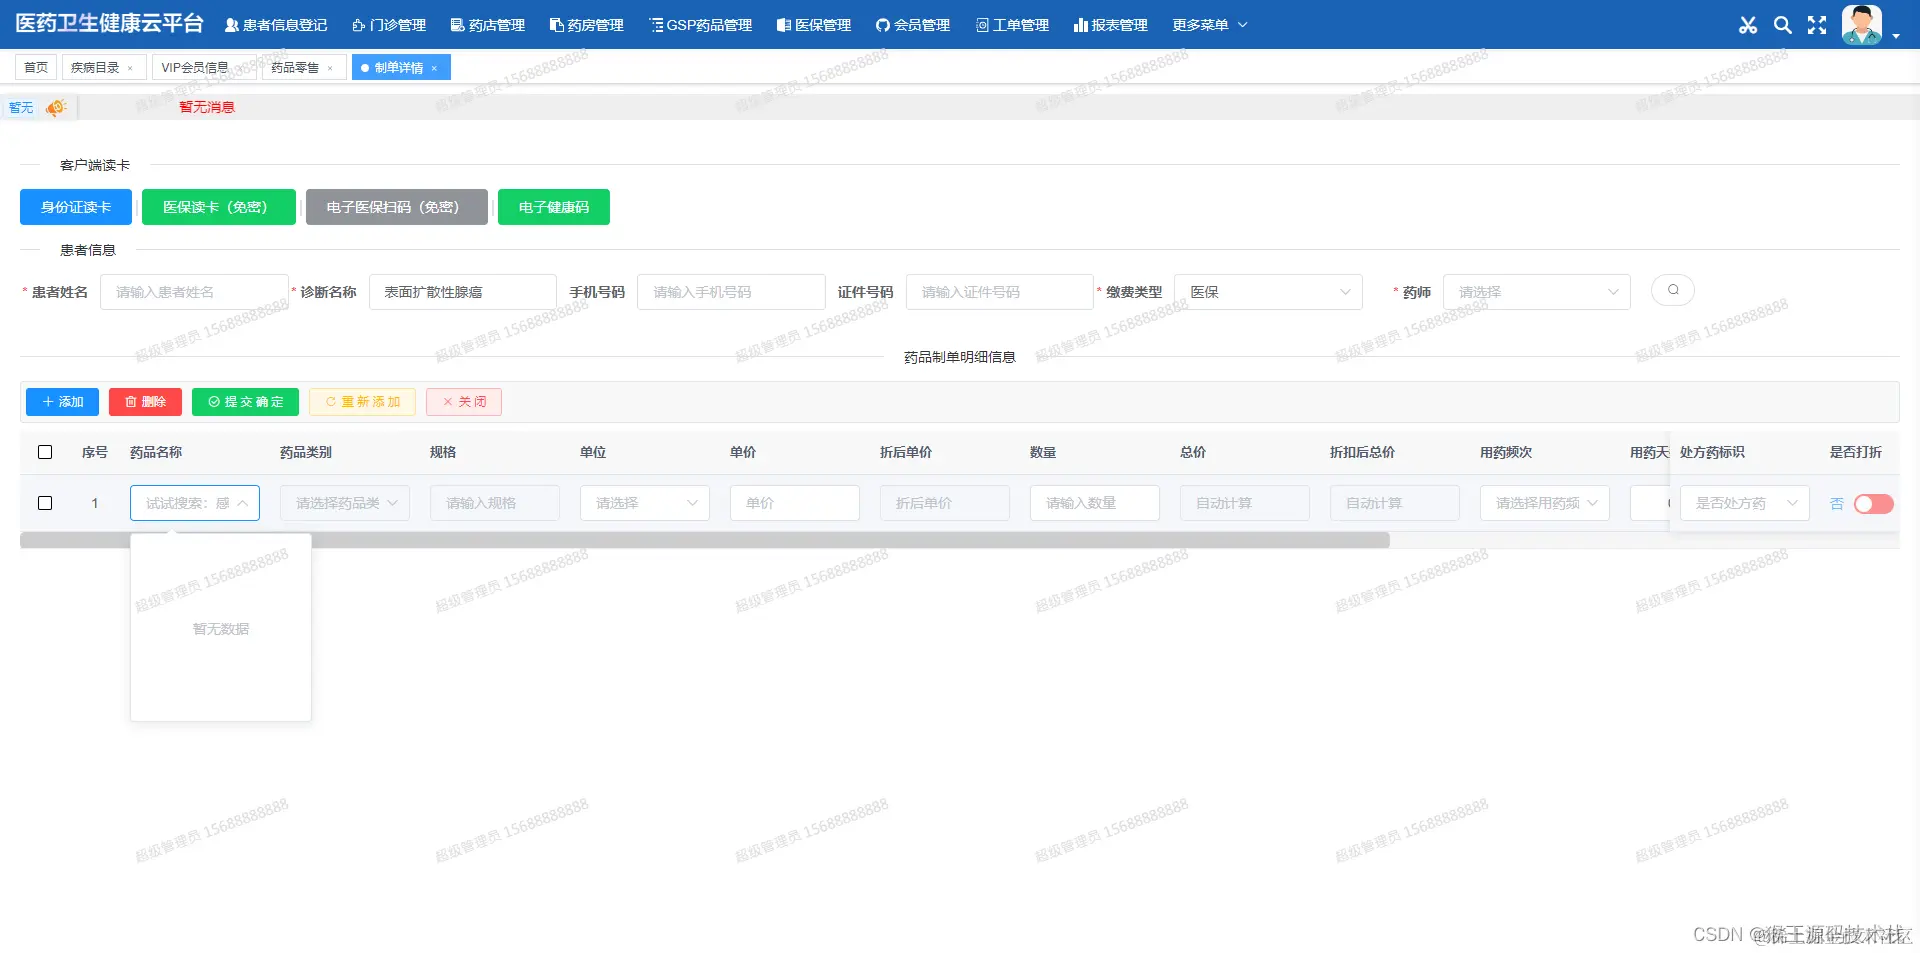The image size is (1920, 953).
Task: Click the 重新添加 button
Action: tap(362, 402)
